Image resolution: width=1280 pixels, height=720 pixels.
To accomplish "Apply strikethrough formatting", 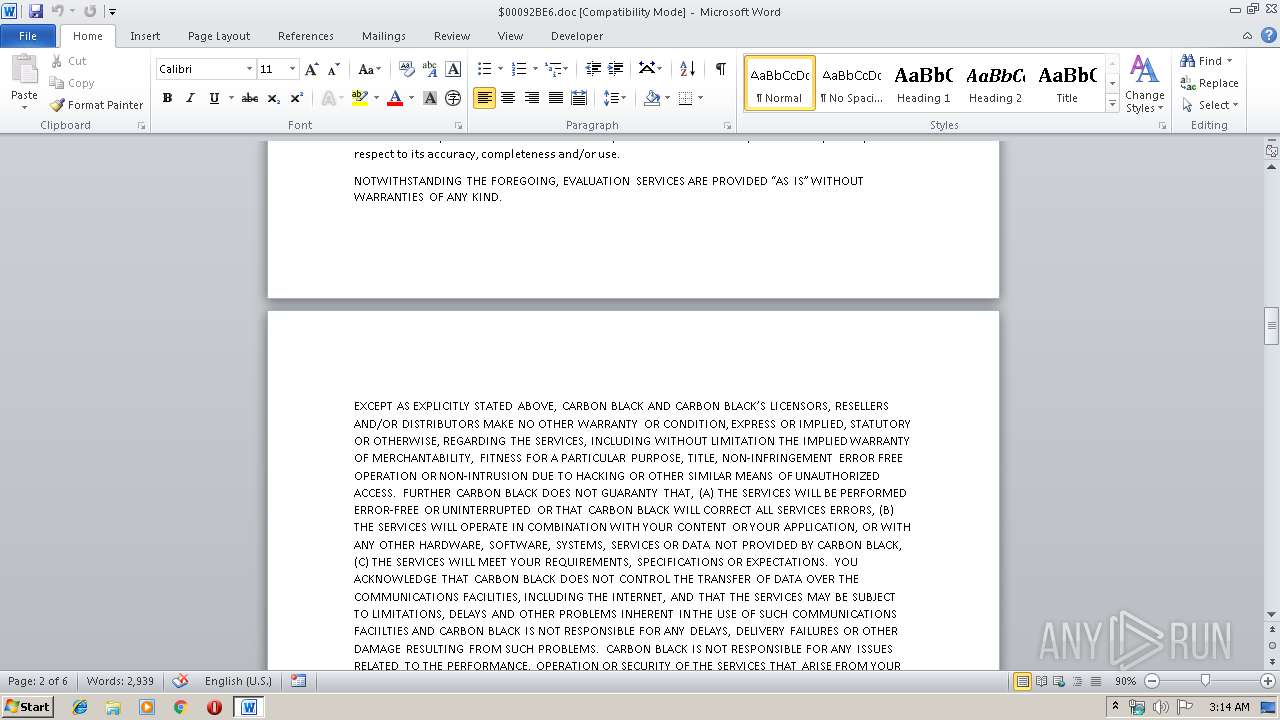I will tap(250, 98).
